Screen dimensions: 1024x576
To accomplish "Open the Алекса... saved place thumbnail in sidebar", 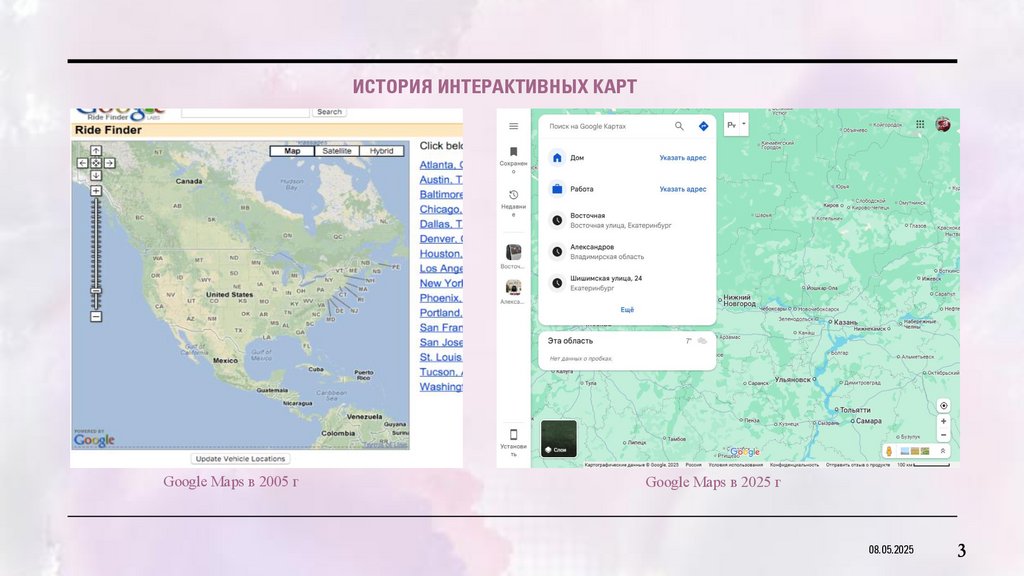I will 513,287.
